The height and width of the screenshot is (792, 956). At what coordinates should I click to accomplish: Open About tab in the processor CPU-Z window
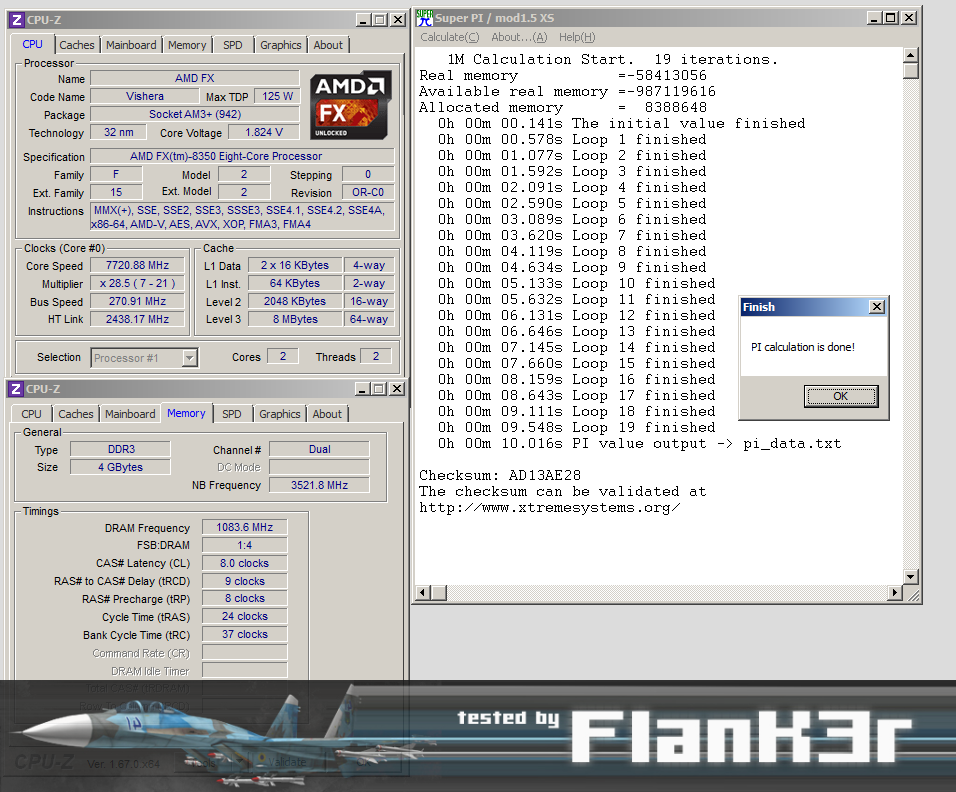pos(328,45)
